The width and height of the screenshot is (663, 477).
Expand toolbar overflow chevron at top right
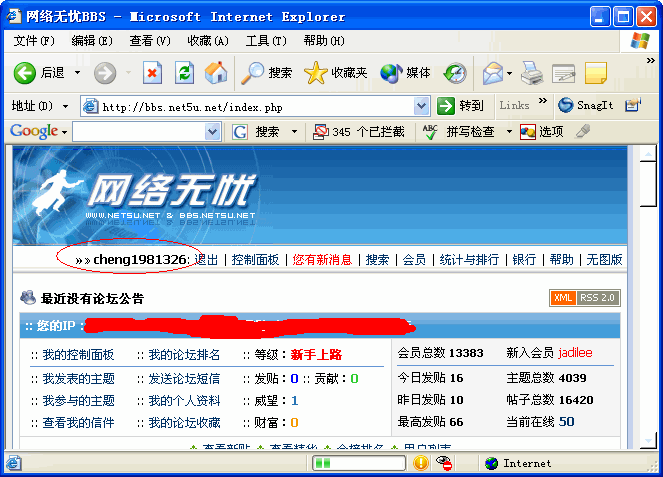pyautogui.click(x=651, y=61)
